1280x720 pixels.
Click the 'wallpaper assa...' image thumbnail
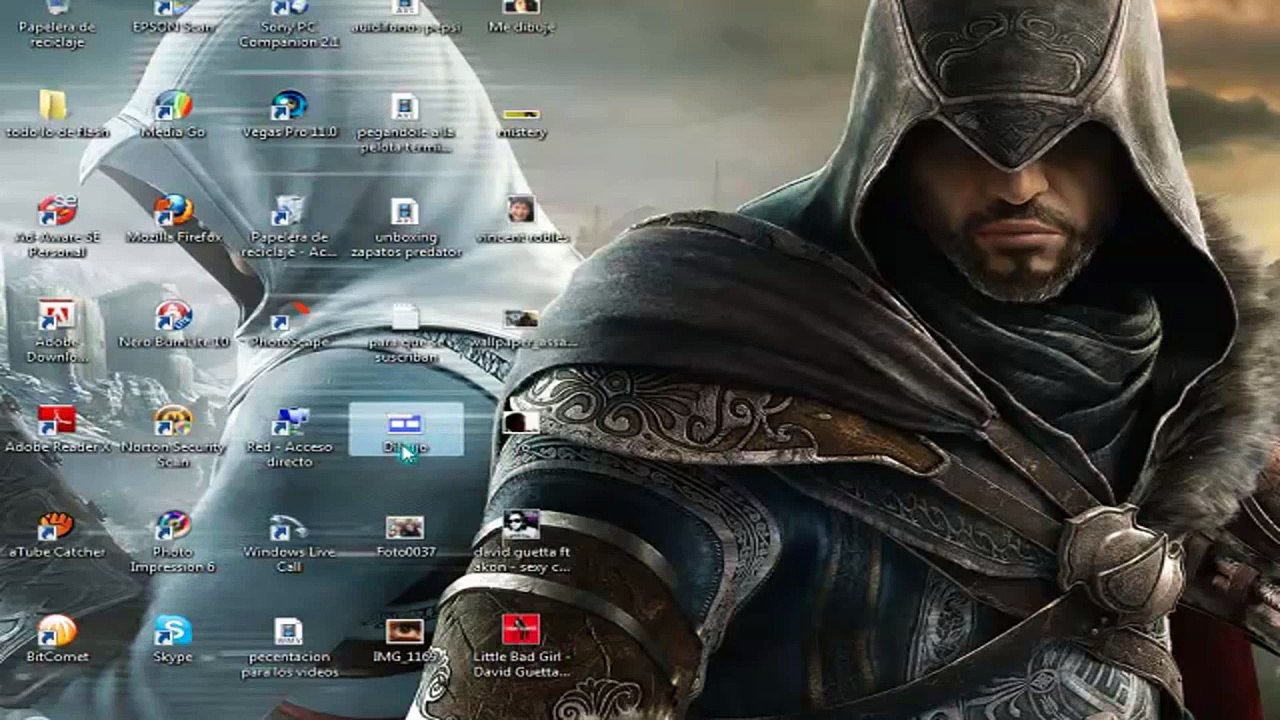pyautogui.click(x=521, y=319)
